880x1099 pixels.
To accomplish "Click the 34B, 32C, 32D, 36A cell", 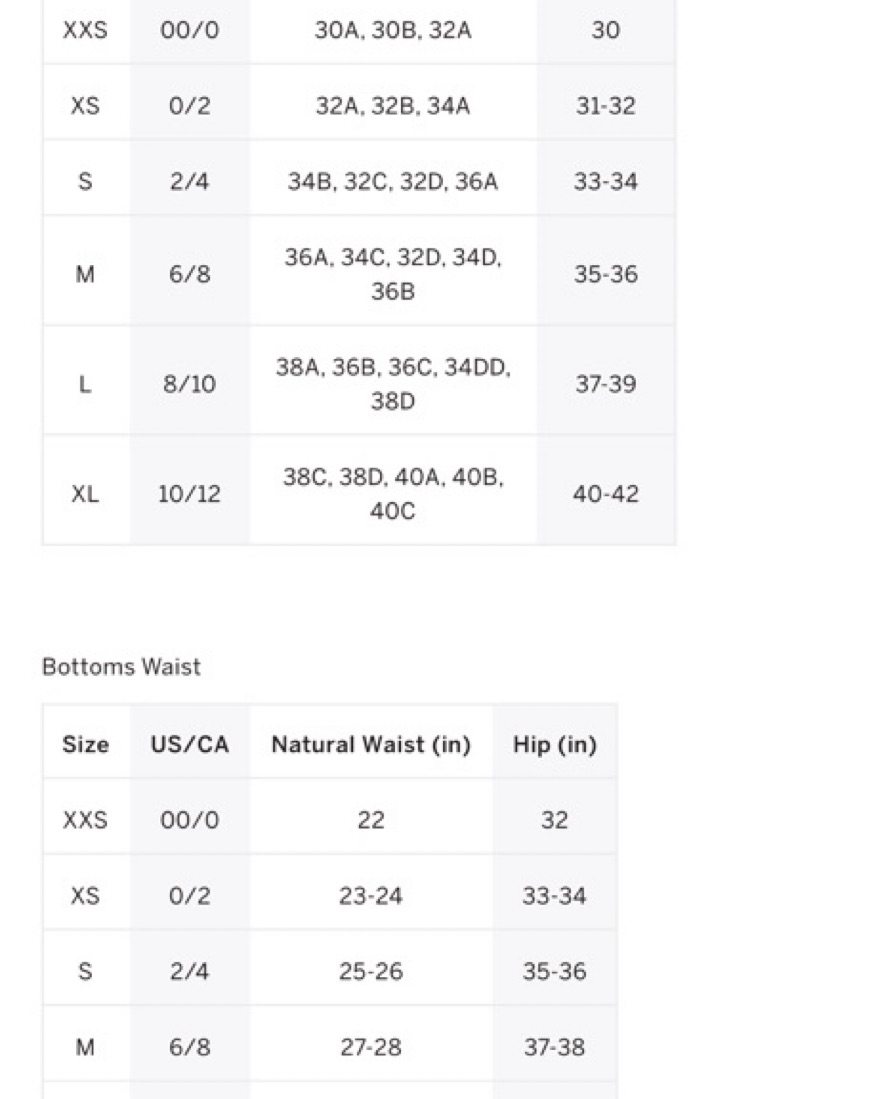I will [x=393, y=182].
